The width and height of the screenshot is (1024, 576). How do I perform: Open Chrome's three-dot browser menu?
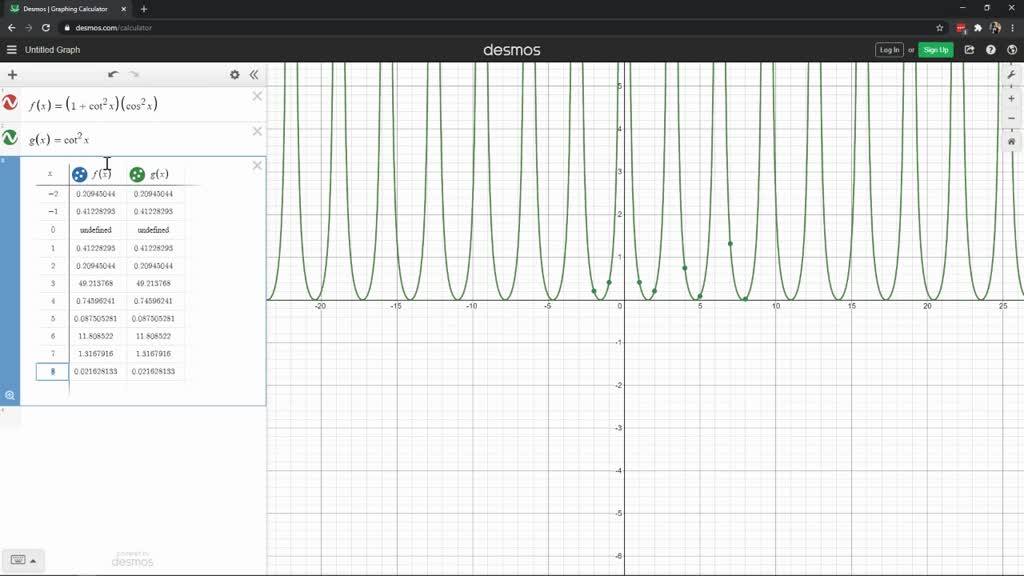click(x=1012, y=28)
